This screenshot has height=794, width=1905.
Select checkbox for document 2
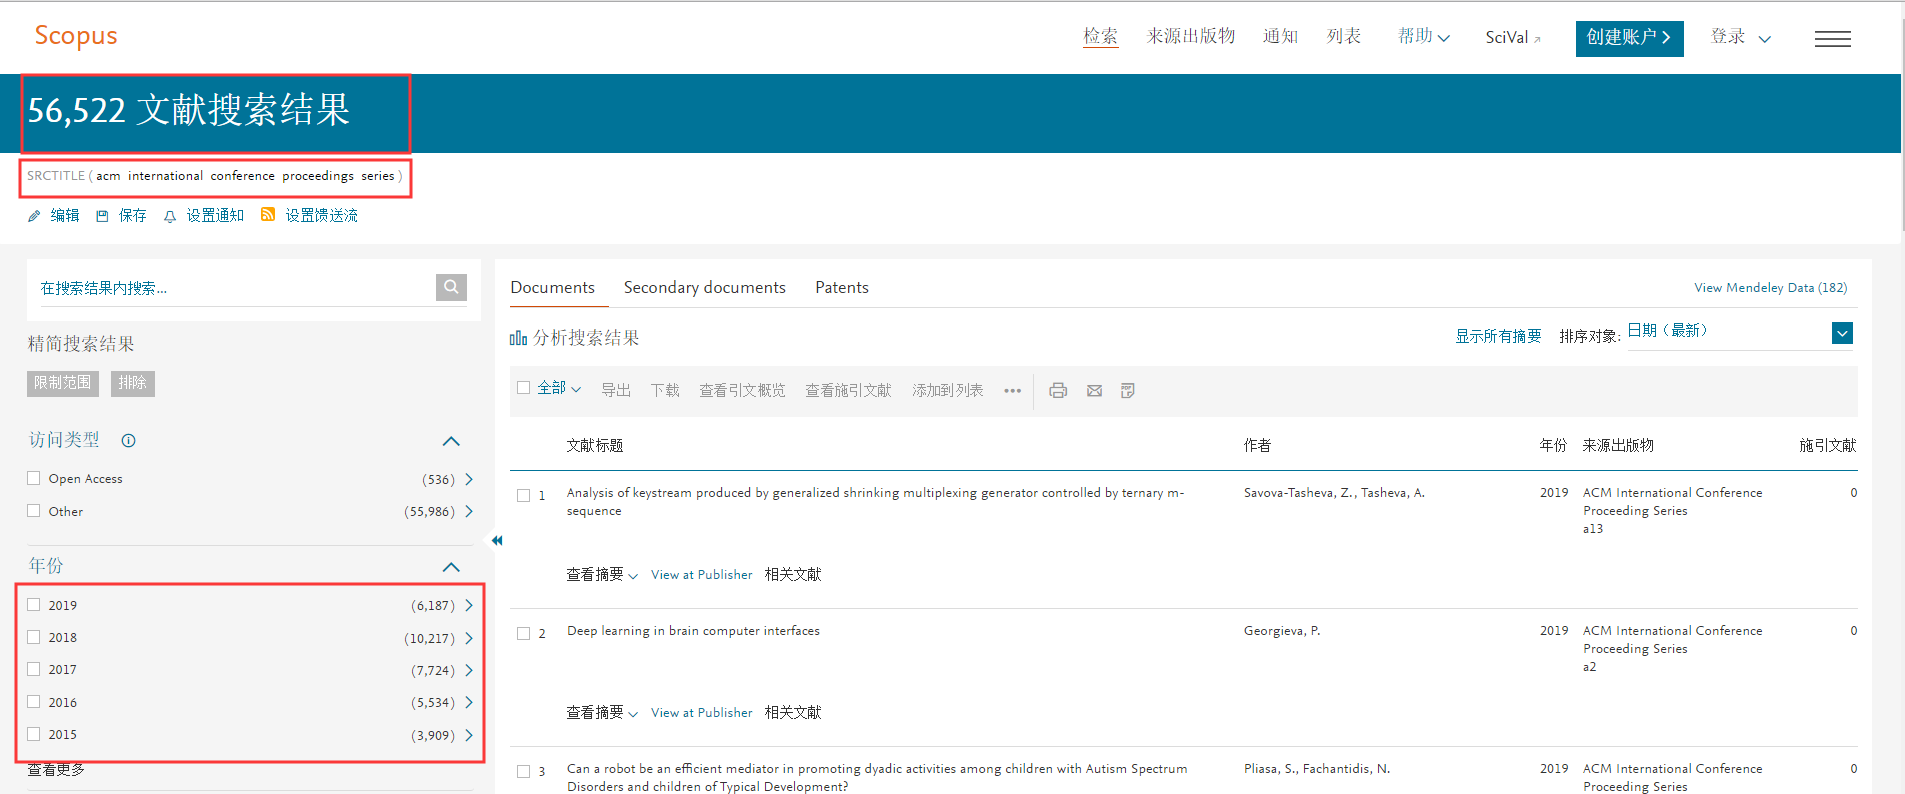click(523, 633)
